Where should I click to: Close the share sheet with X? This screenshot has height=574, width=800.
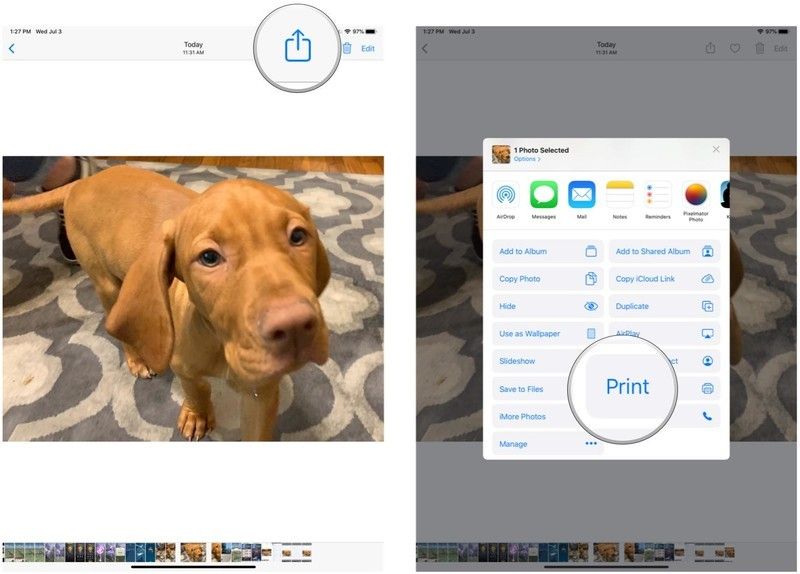tap(716, 149)
